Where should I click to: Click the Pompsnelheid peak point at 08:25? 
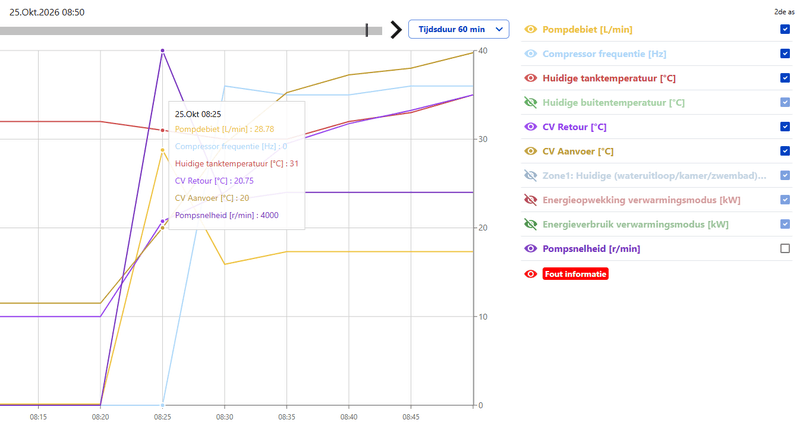coord(163,51)
